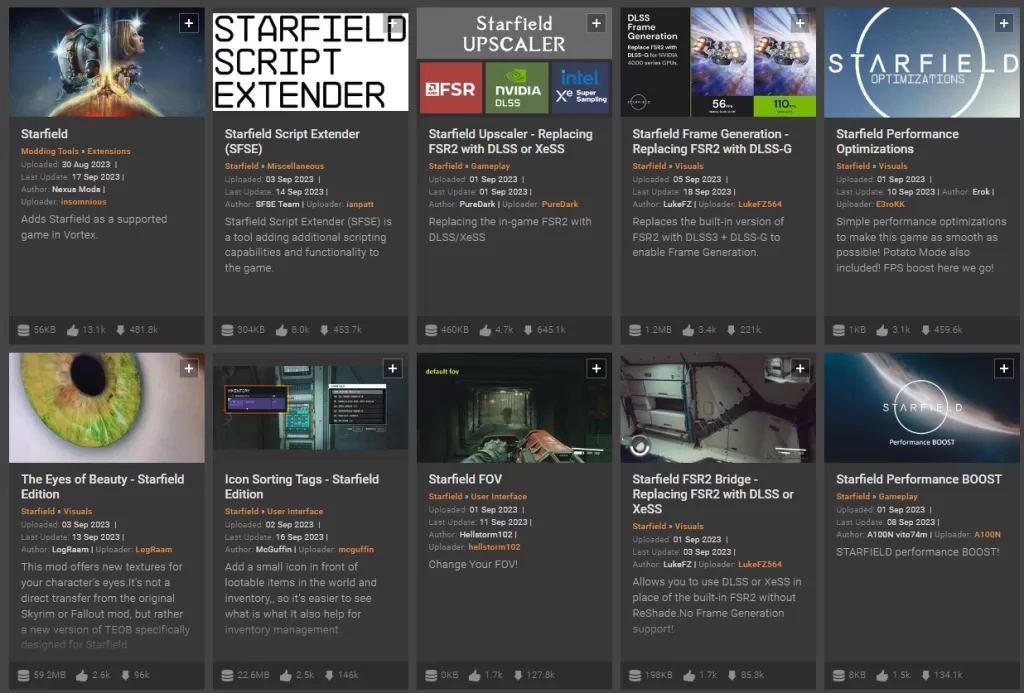Click the Miscellaneous category under Script Extender
The image size is (1024, 693).
[295, 166]
